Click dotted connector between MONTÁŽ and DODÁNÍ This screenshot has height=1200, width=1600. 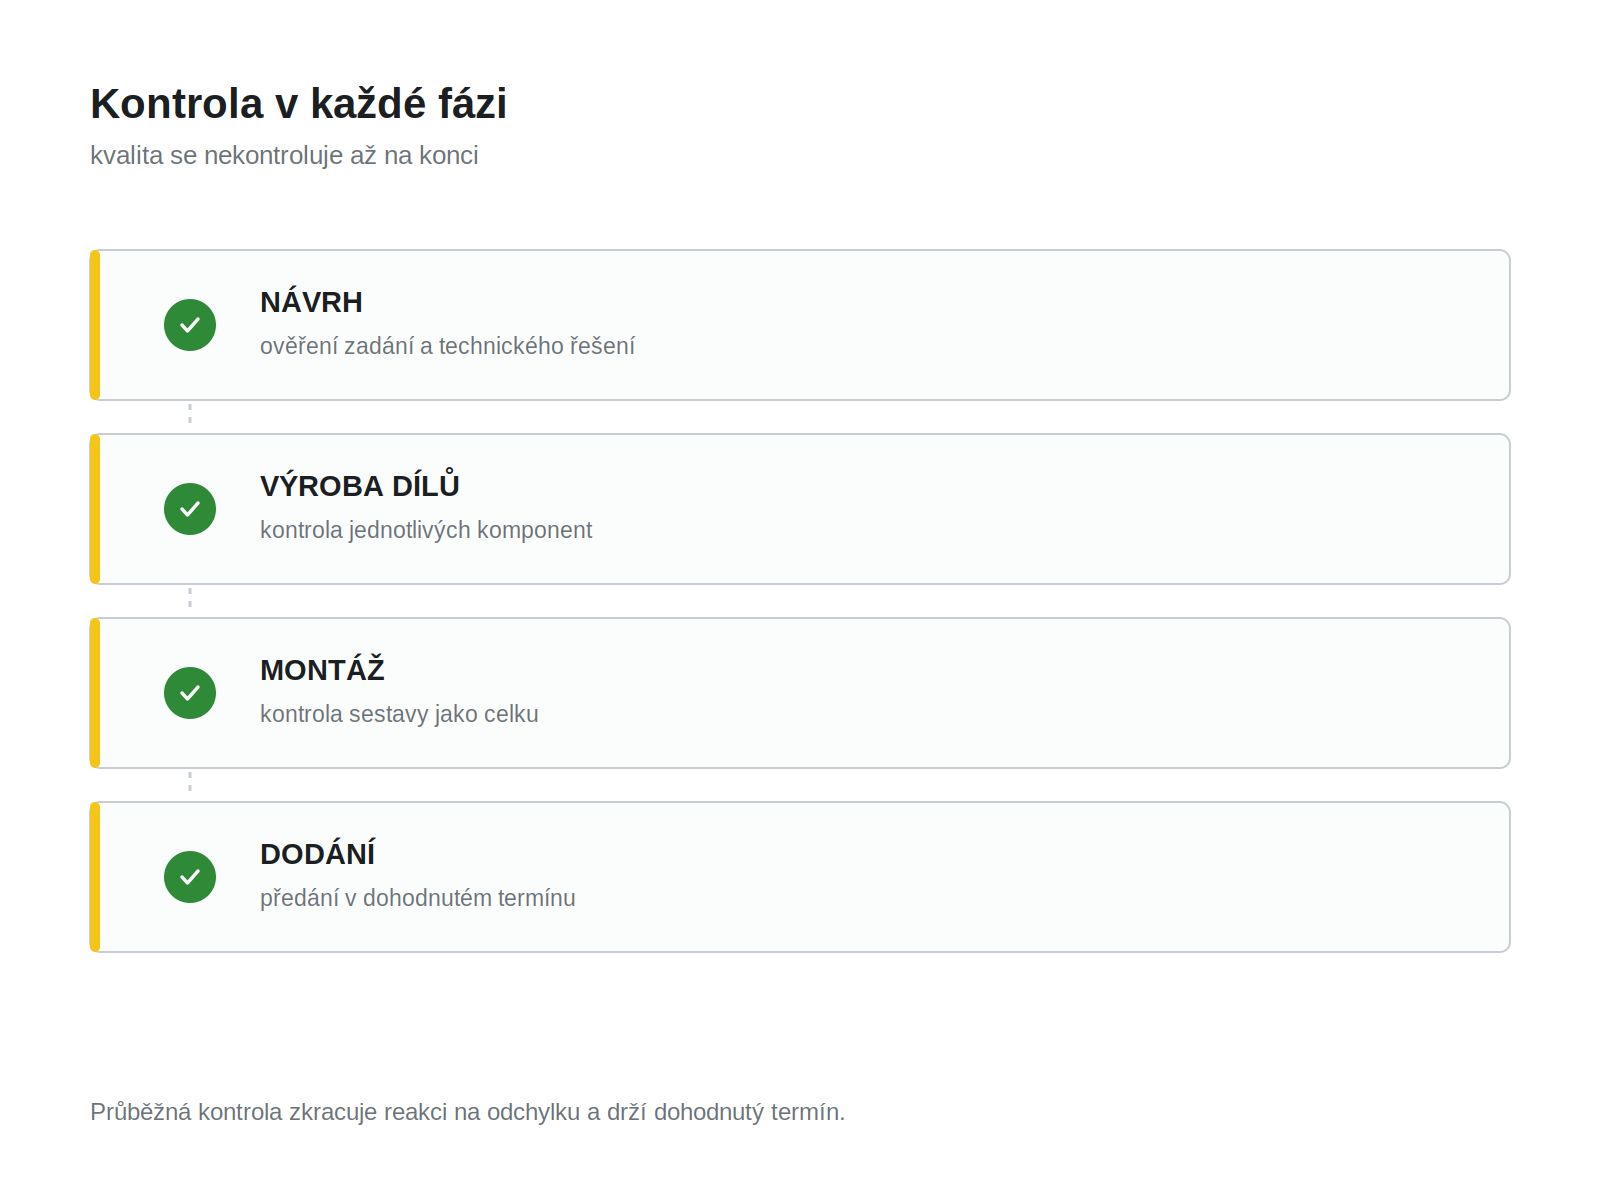(190, 782)
